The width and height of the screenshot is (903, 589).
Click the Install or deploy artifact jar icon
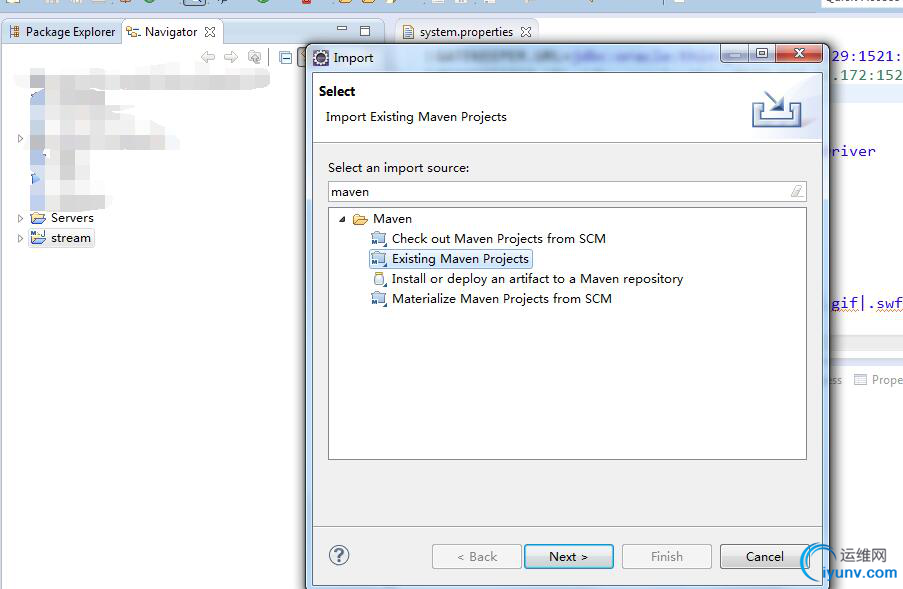click(x=379, y=279)
